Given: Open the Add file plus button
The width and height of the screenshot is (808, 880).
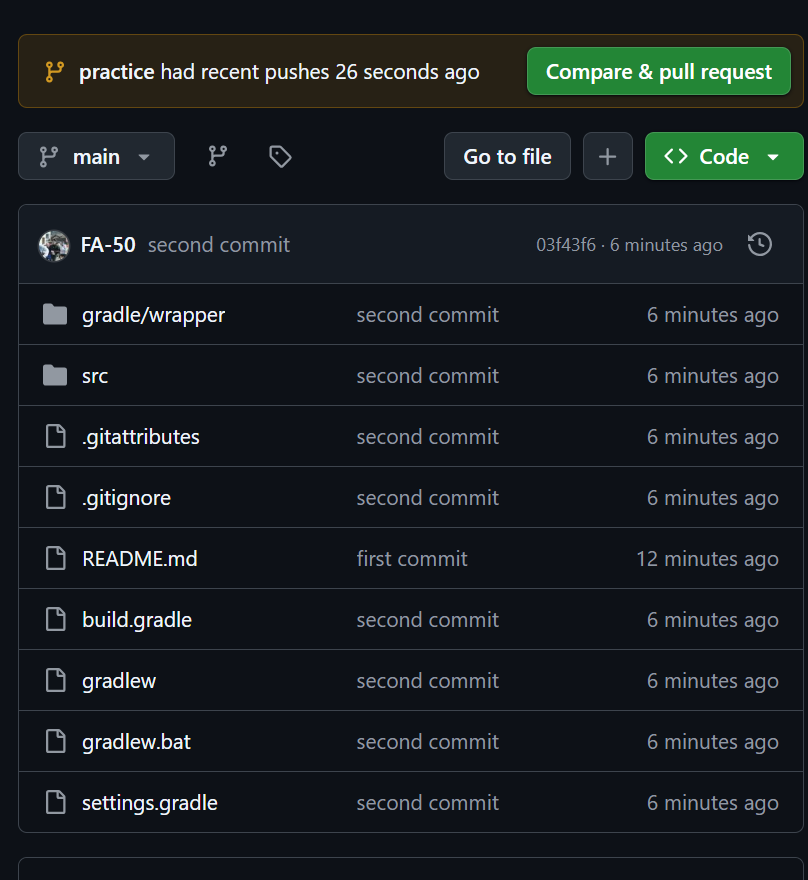Looking at the screenshot, I should (608, 156).
